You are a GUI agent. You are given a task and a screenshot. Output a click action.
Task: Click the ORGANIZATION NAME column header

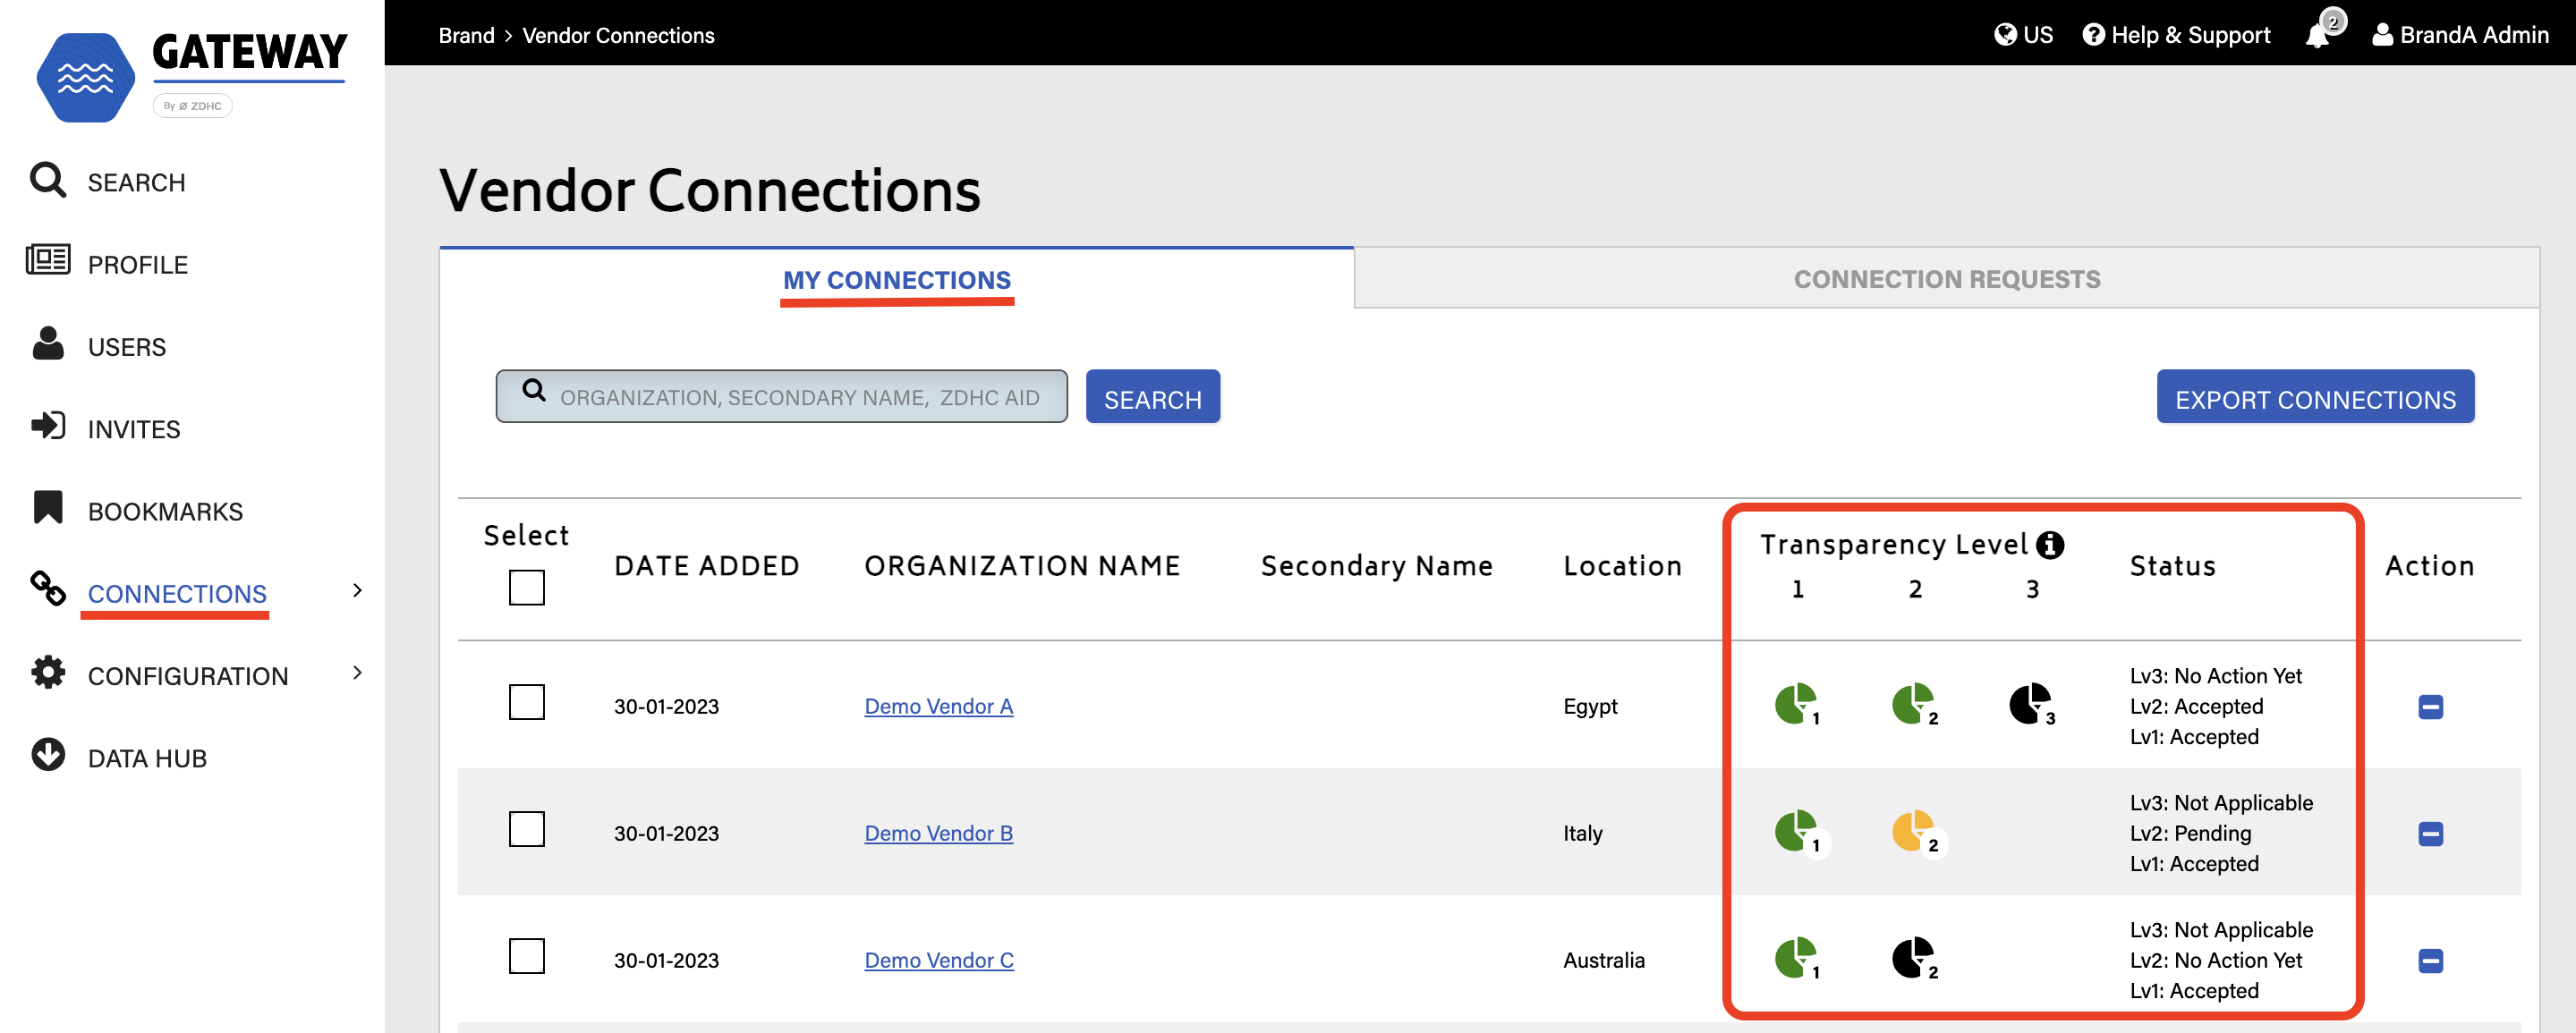coord(1022,566)
